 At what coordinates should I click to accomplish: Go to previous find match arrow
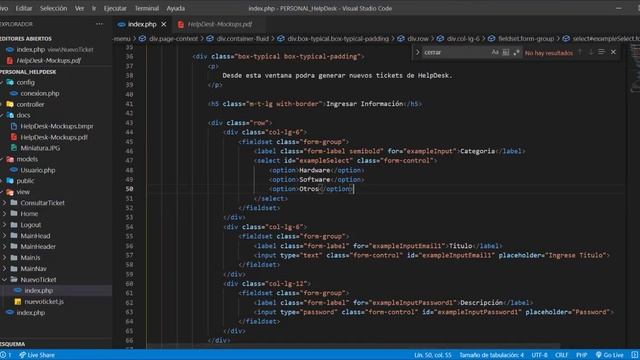click(x=580, y=52)
